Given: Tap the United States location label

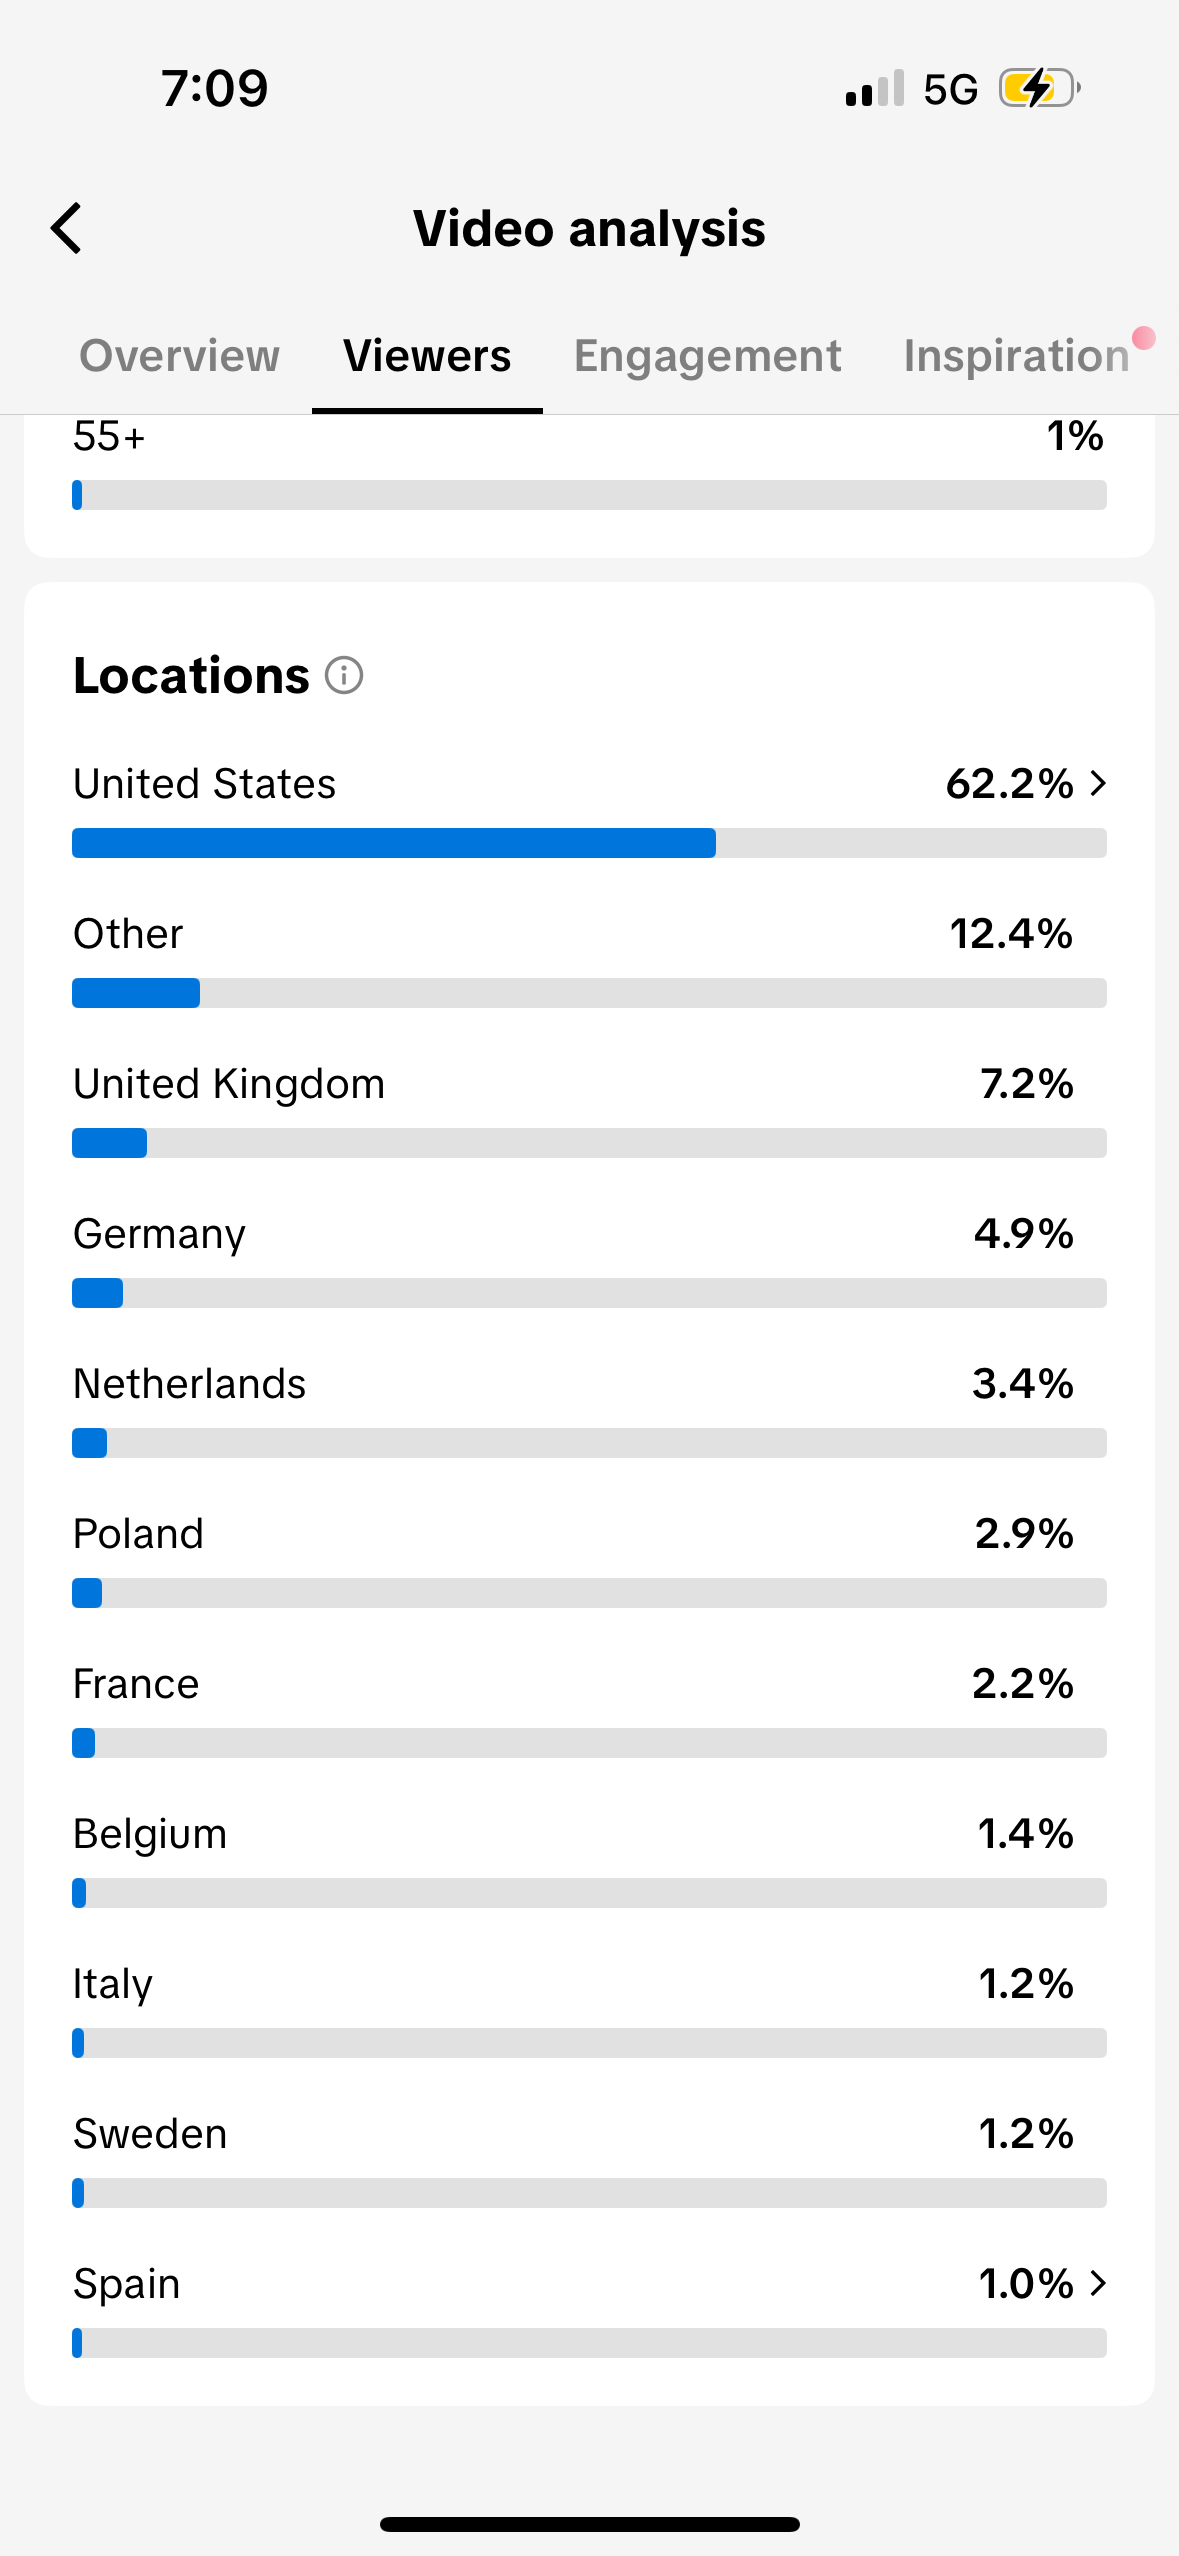Looking at the screenshot, I should 205,784.
